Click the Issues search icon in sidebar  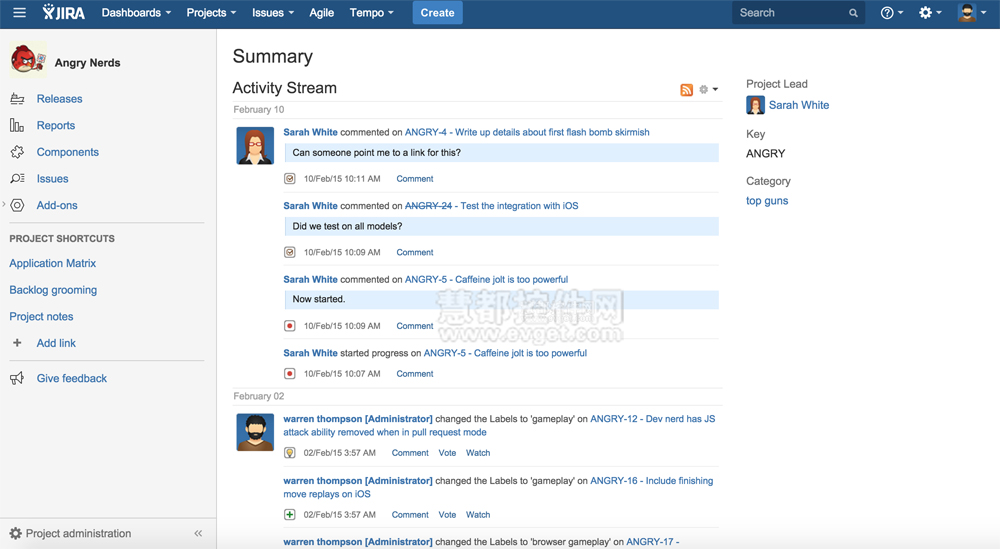coord(17,179)
